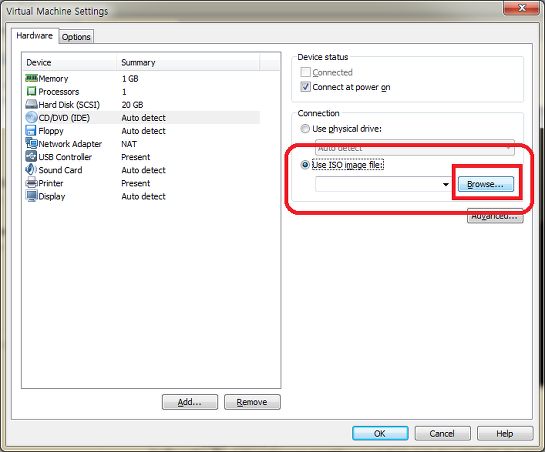Screen dimensions: 545x452
Task: Open Help for VM settings
Action: tap(505, 434)
